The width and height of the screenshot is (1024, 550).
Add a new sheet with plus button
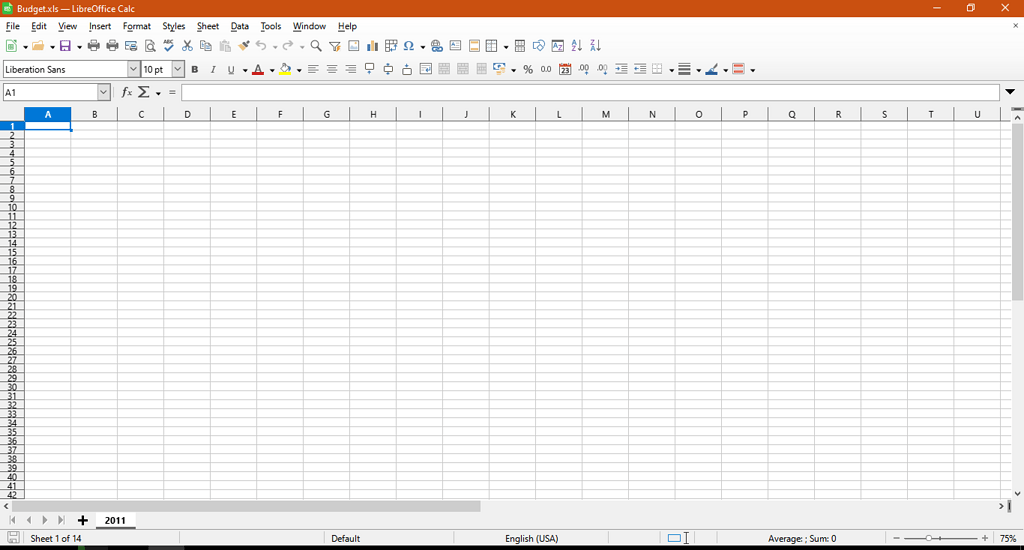pyautogui.click(x=82, y=521)
